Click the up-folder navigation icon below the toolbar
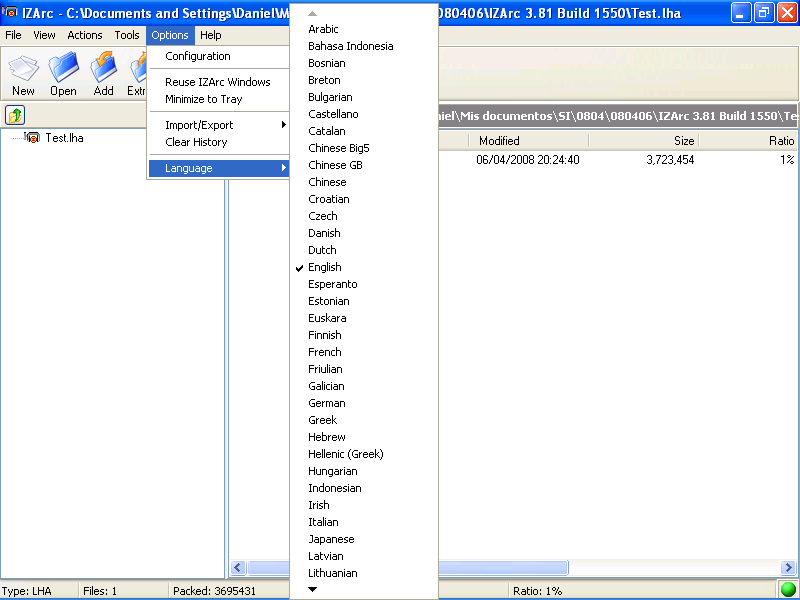The height and width of the screenshot is (600, 800). [x=14, y=115]
